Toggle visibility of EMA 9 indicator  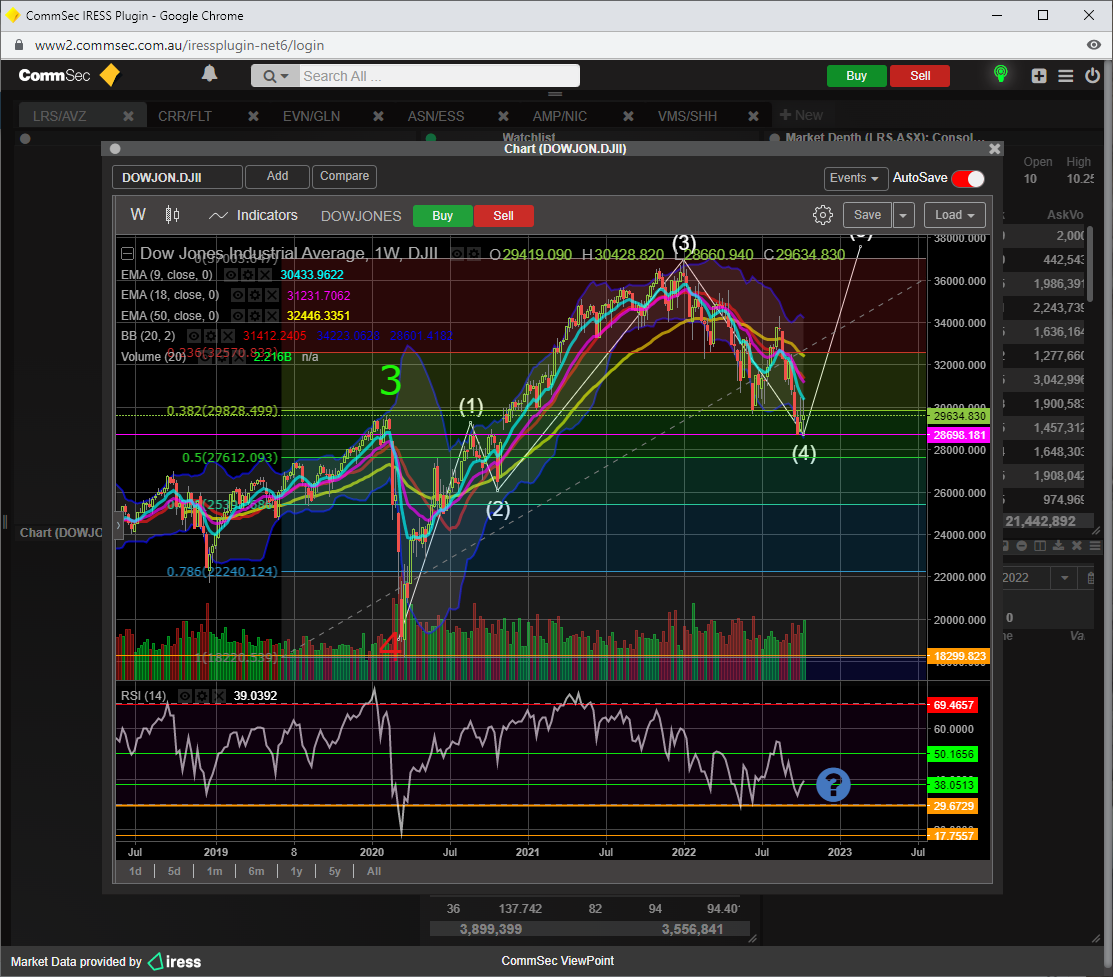coord(231,275)
